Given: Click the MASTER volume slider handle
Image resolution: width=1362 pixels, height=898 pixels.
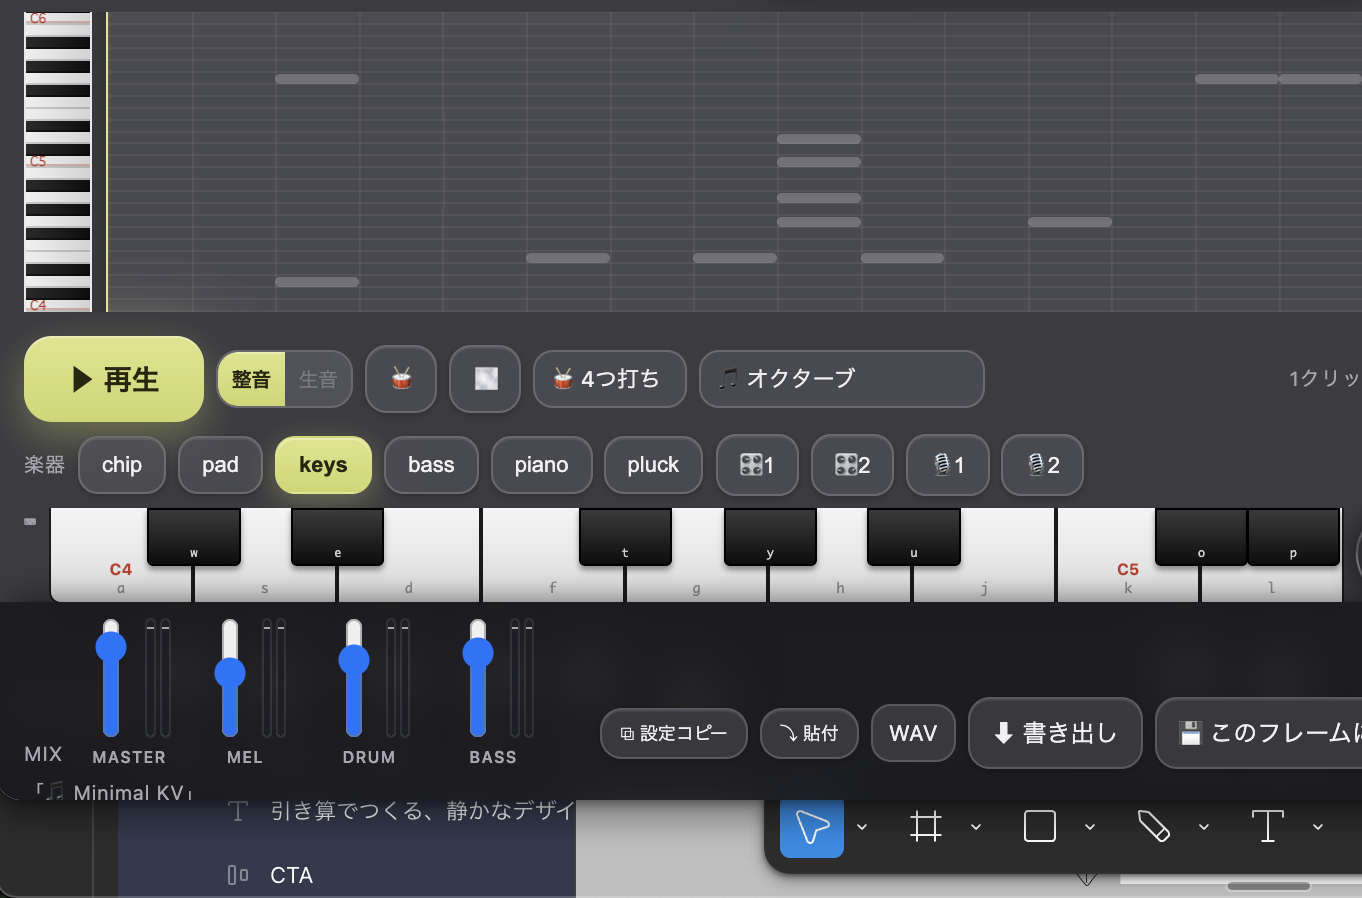Looking at the screenshot, I should [111, 647].
